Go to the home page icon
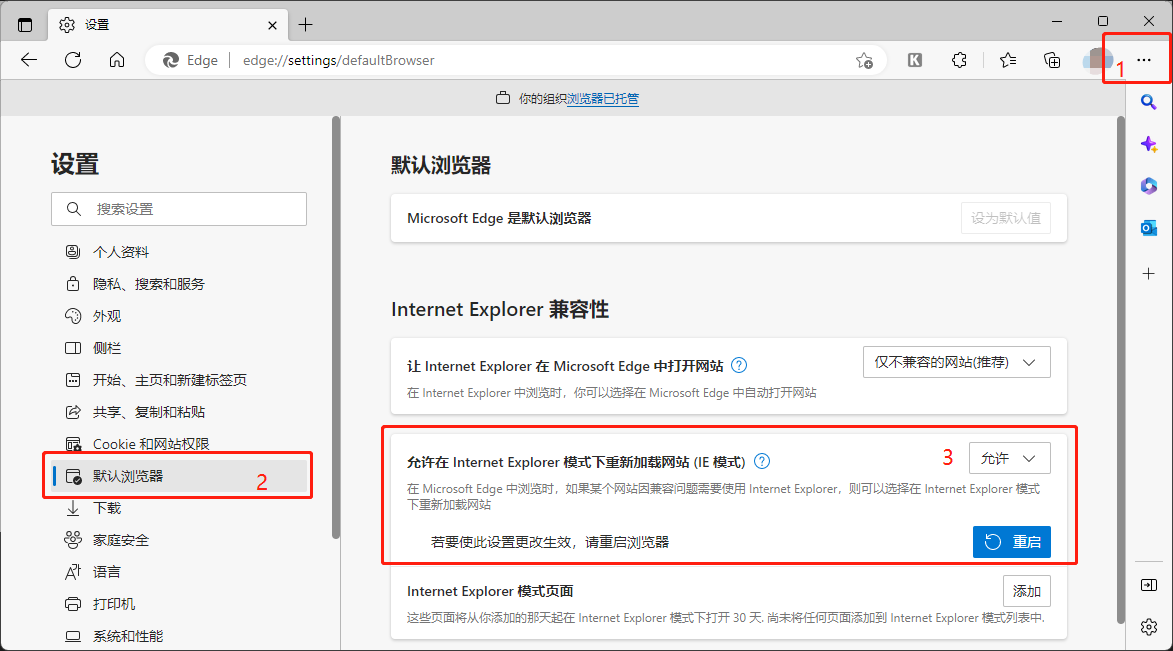 (117, 60)
